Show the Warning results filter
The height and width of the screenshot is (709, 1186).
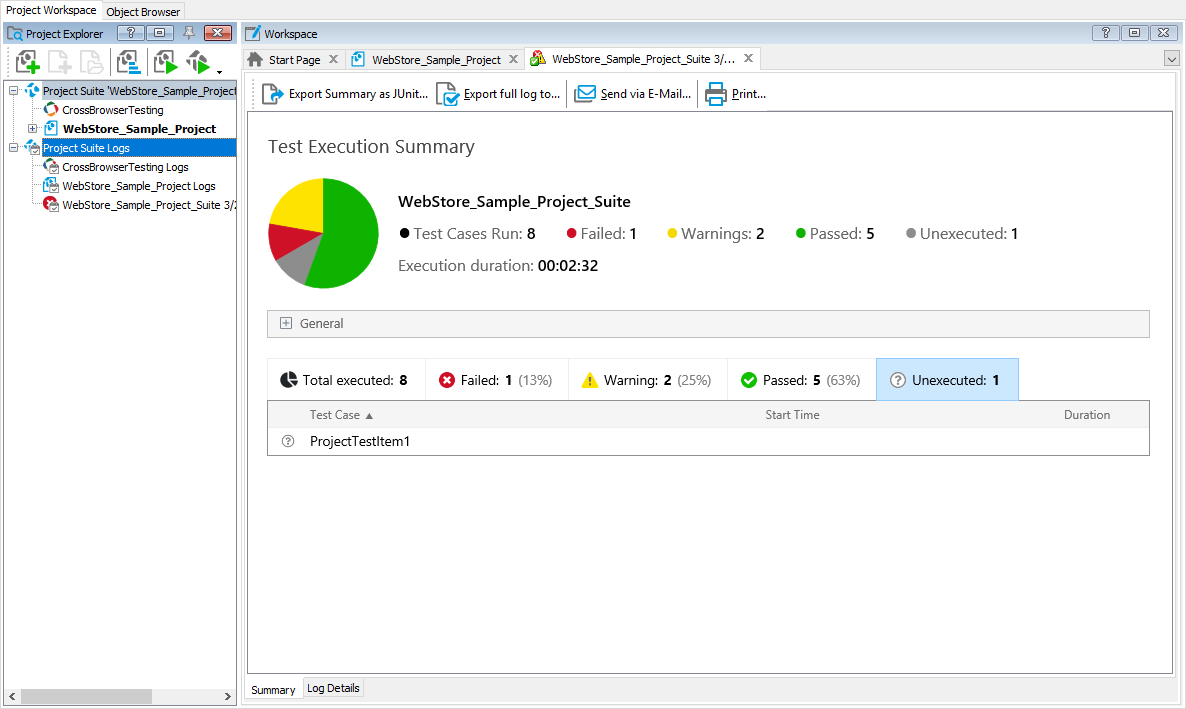[x=647, y=379]
